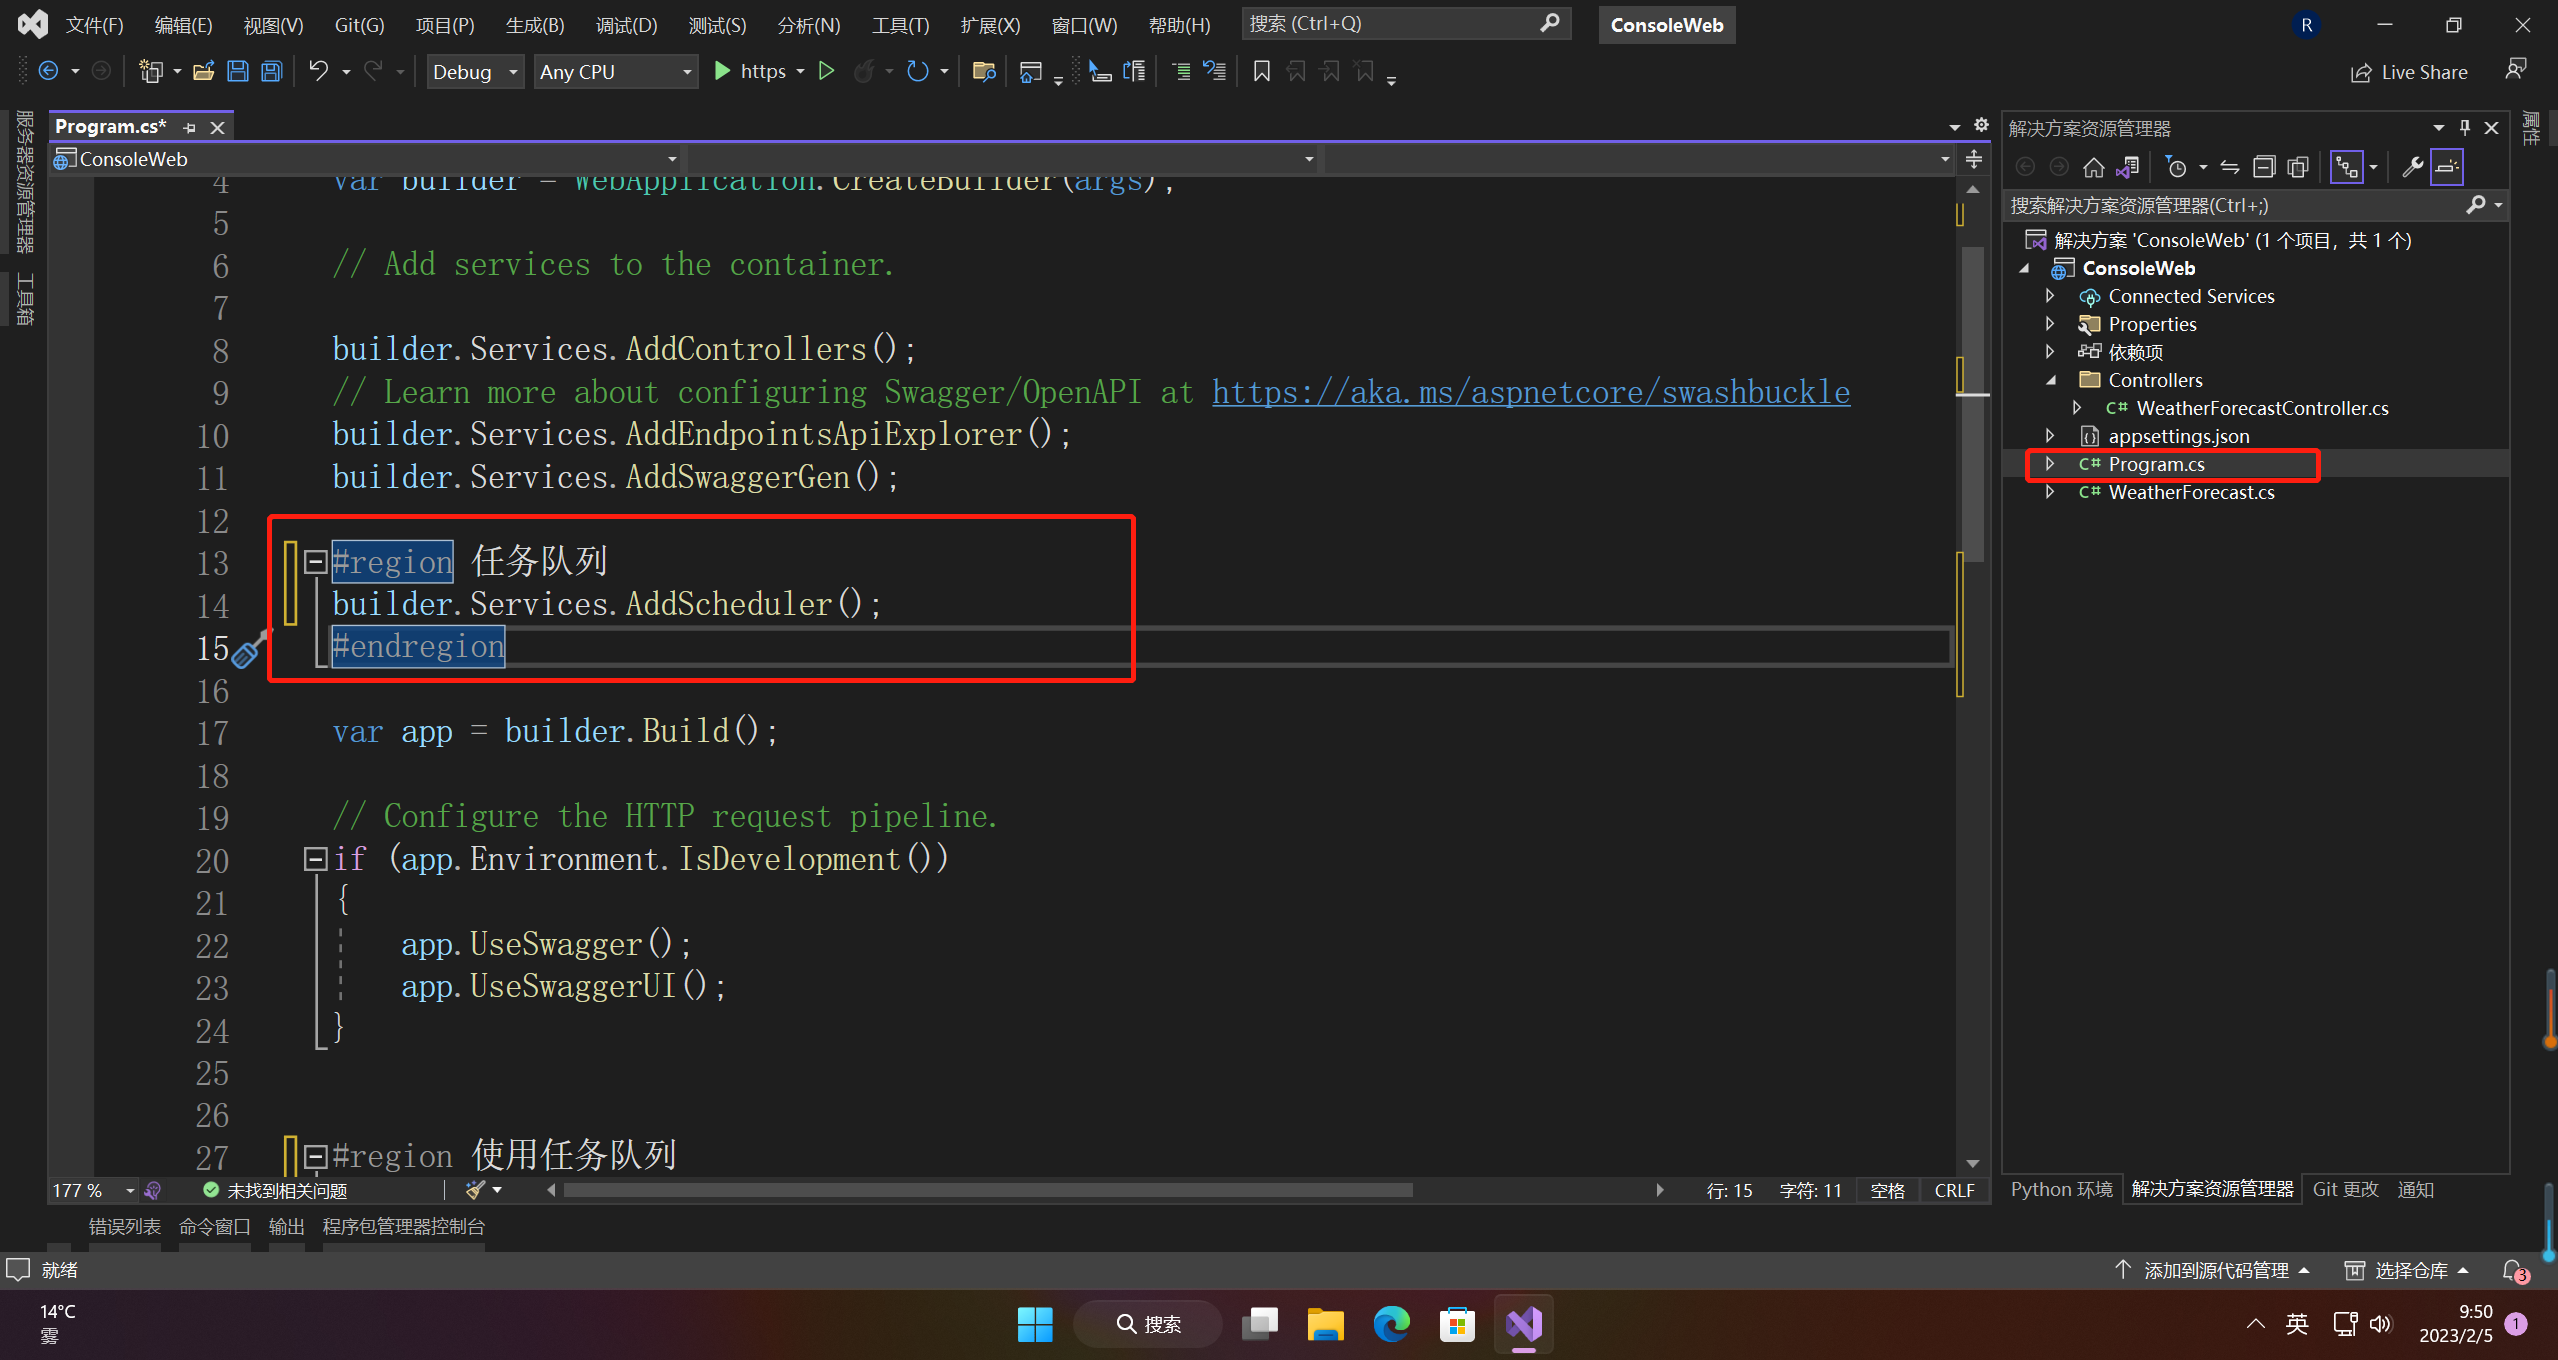Expand the Properties node in Solution Explorer
The image size is (2558, 1360).
(x=2050, y=324)
